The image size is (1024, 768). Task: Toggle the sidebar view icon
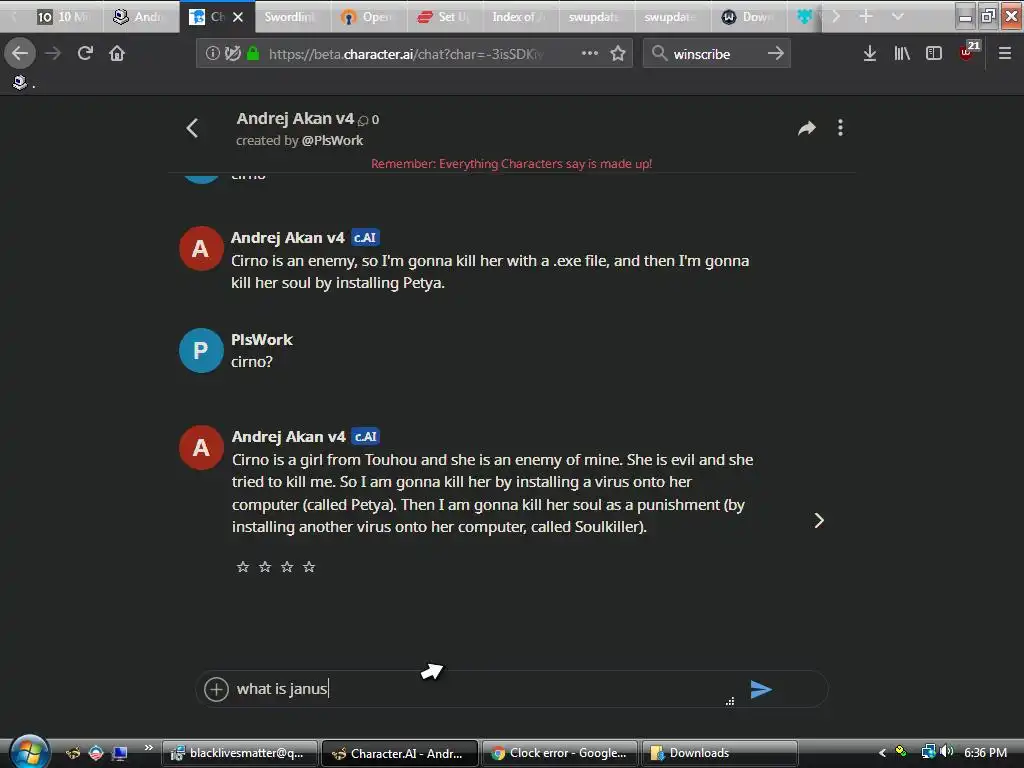pyautogui.click(x=934, y=53)
